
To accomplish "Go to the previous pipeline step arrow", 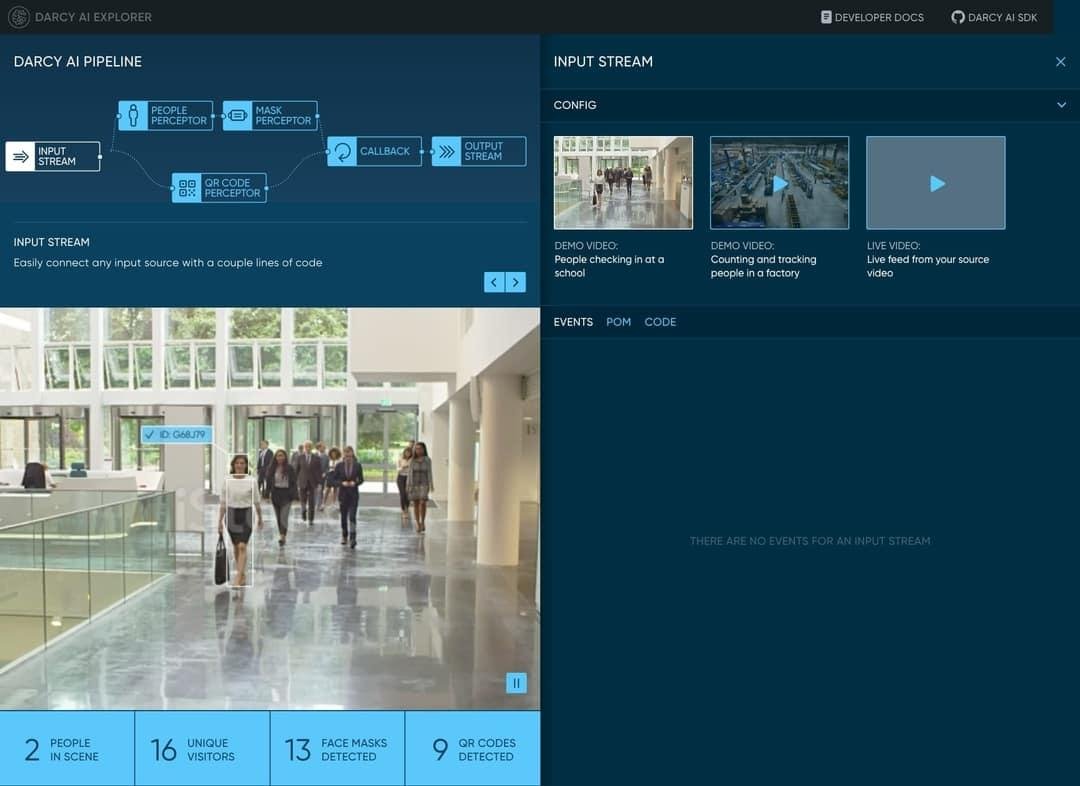I will pos(494,282).
